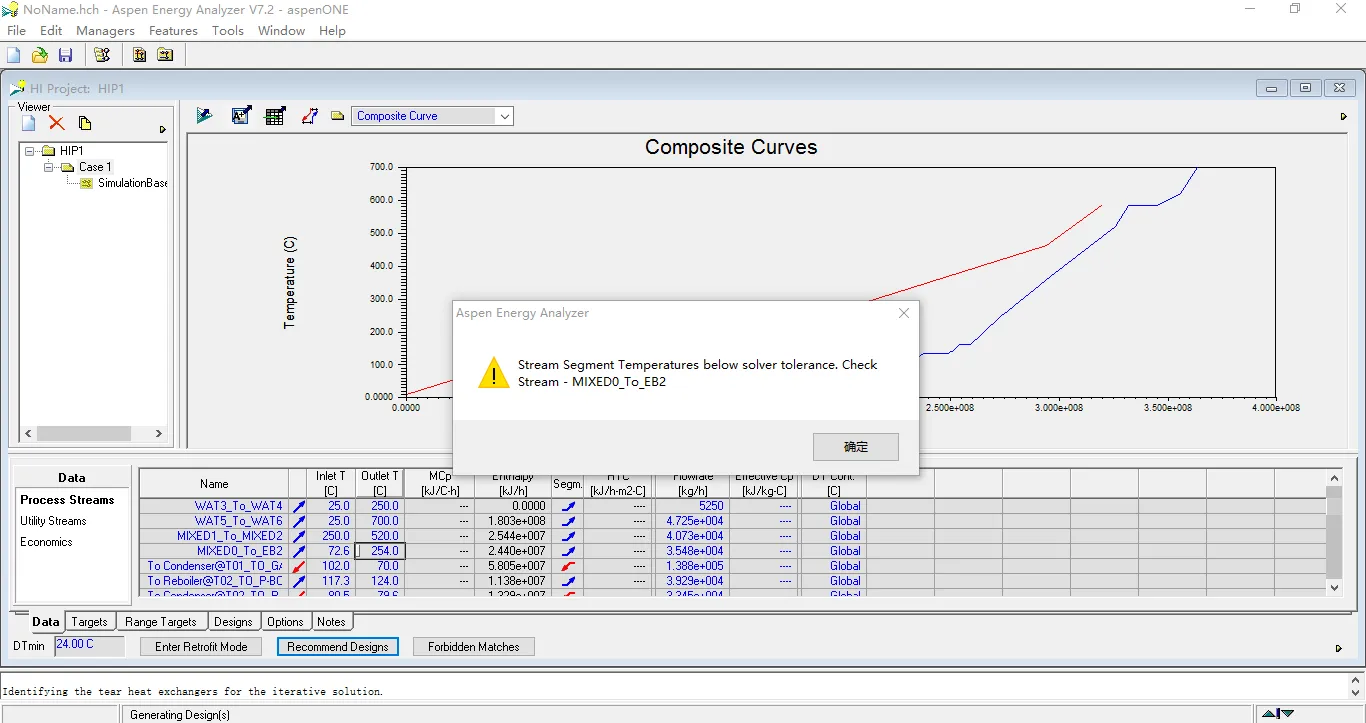The height and width of the screenshot is (723, 1366).
Task: Open the Composite Curve dropdown
Action: tap(504, 116)
